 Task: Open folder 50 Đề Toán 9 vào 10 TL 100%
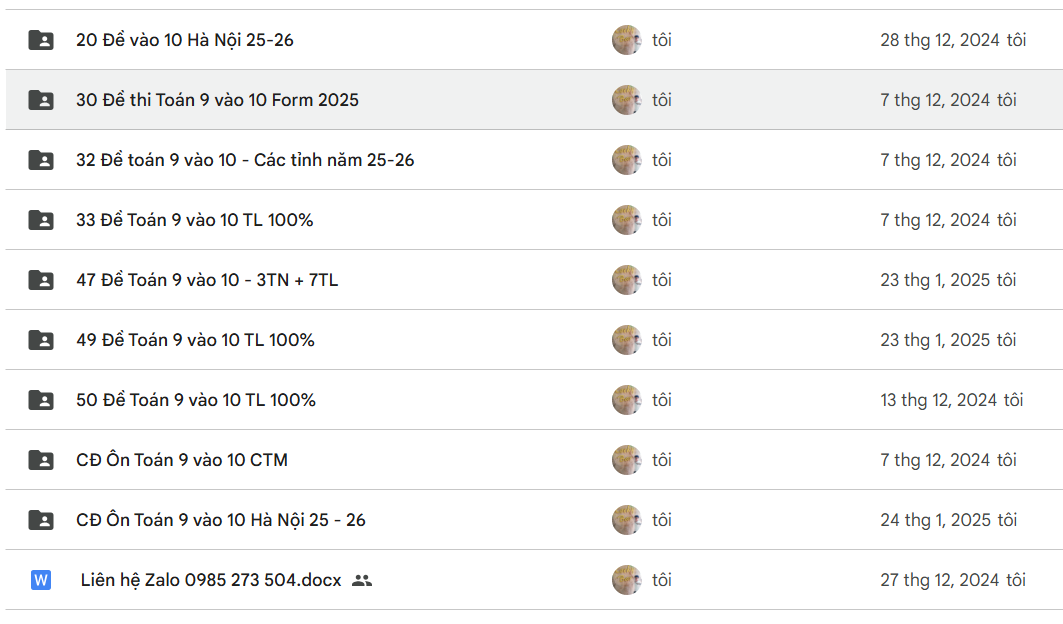[196, 400]
